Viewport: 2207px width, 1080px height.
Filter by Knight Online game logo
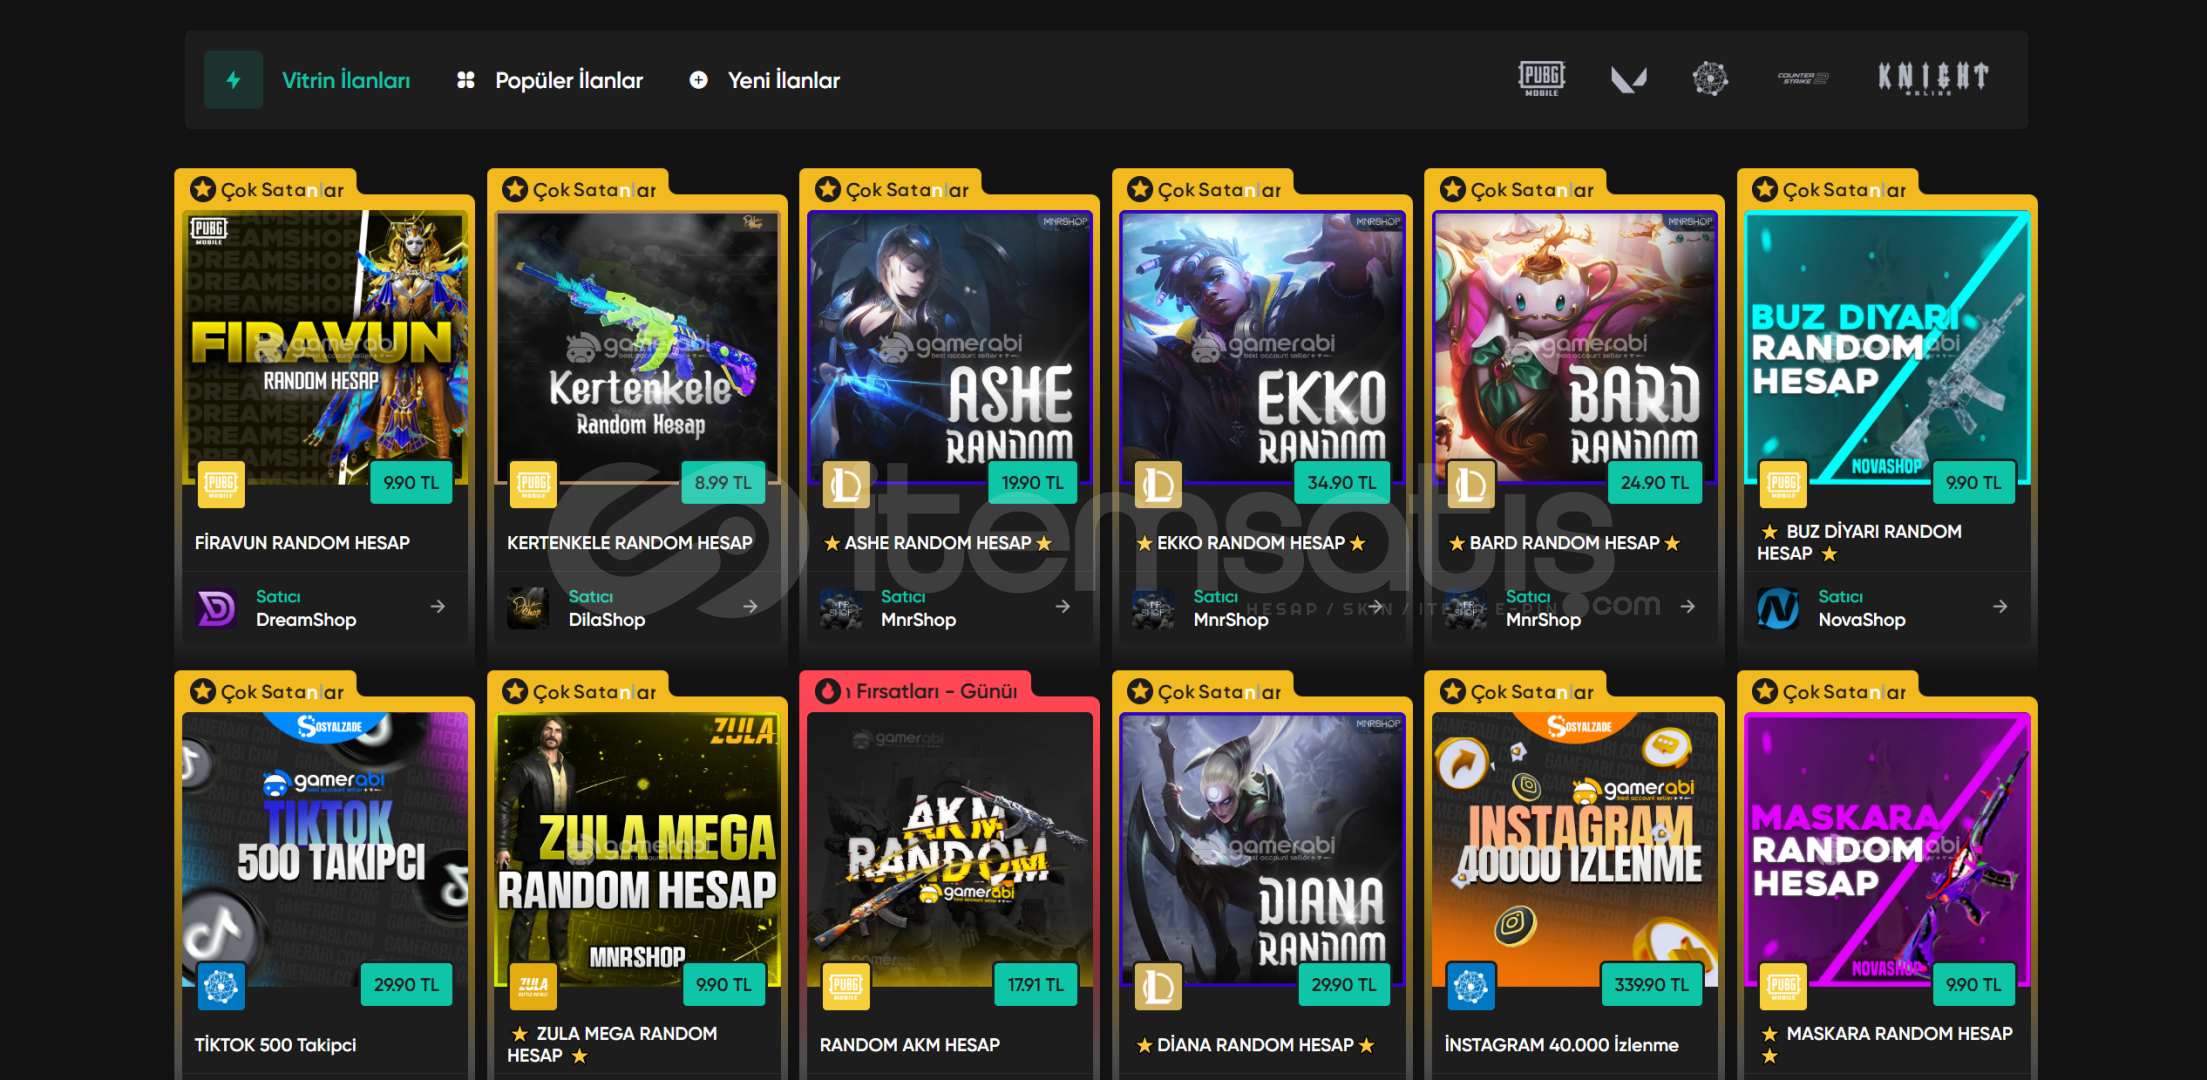pyautogui.click(x=1933, y=78)
